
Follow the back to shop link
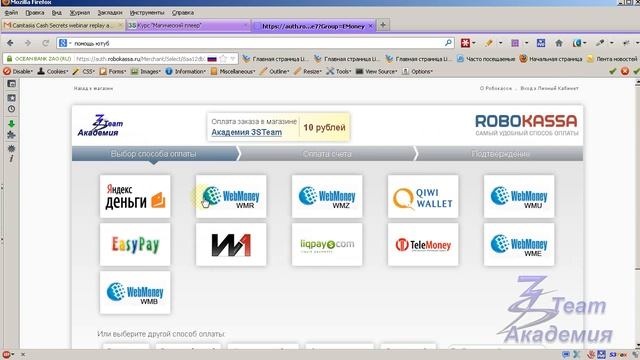(x=93, y=88)
